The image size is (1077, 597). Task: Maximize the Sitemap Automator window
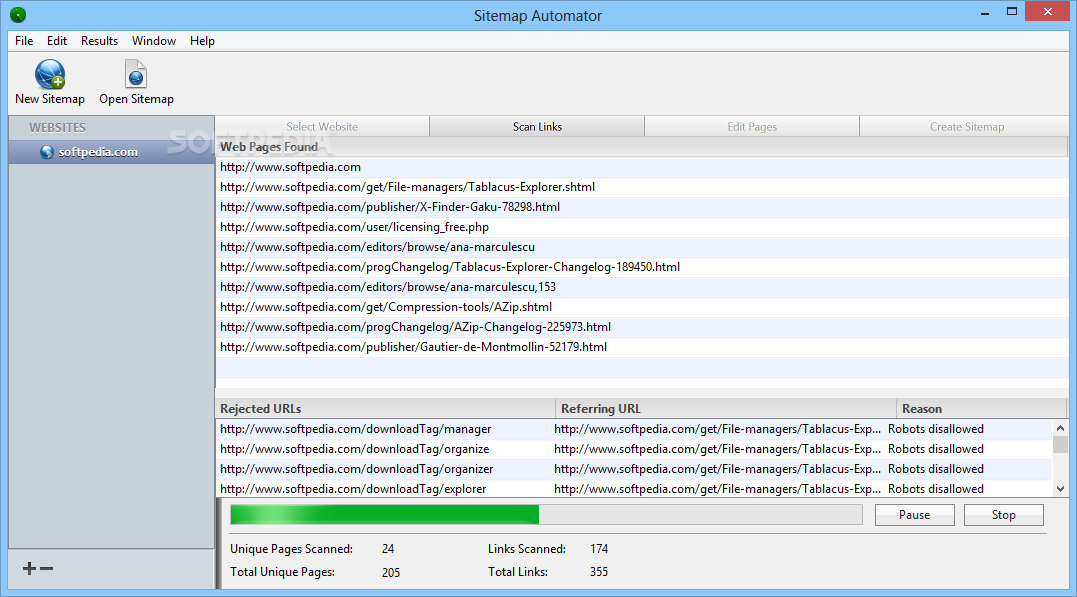point(1012,12)
